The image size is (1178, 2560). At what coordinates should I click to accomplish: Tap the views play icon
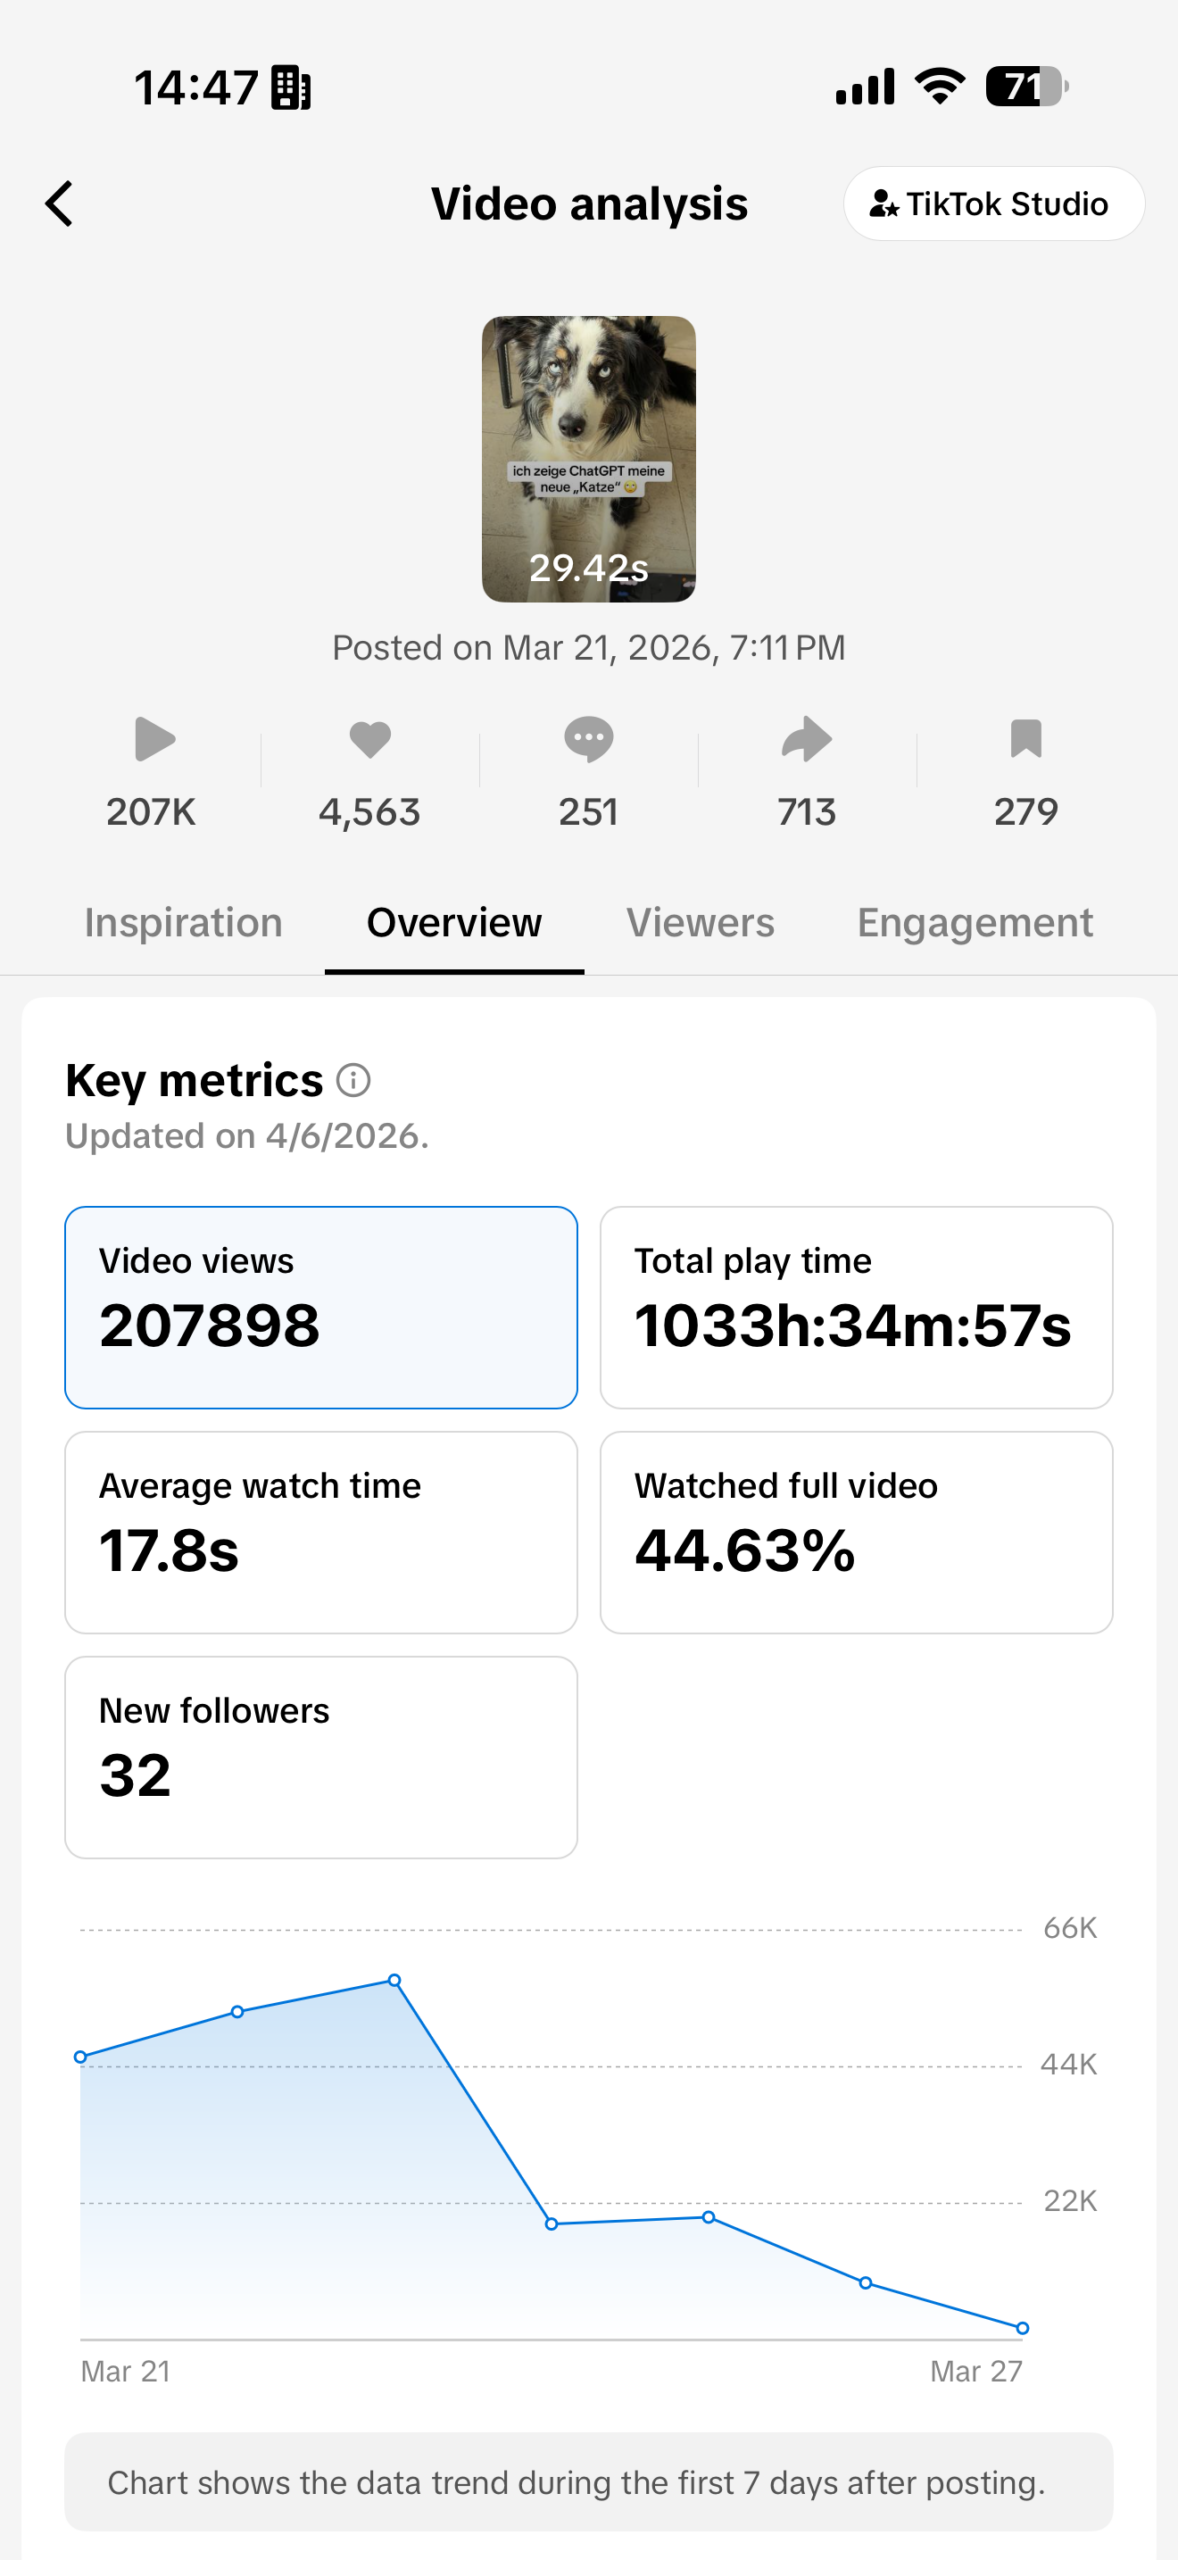click(153, 740)
